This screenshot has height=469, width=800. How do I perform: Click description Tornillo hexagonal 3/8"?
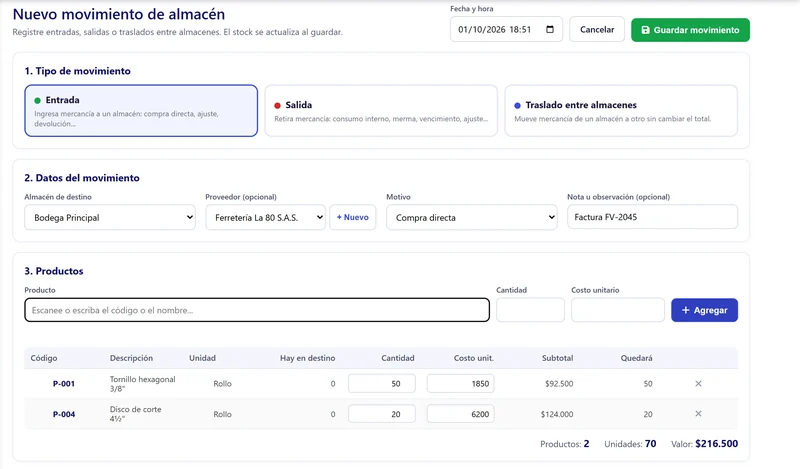(x=142, y=384)
